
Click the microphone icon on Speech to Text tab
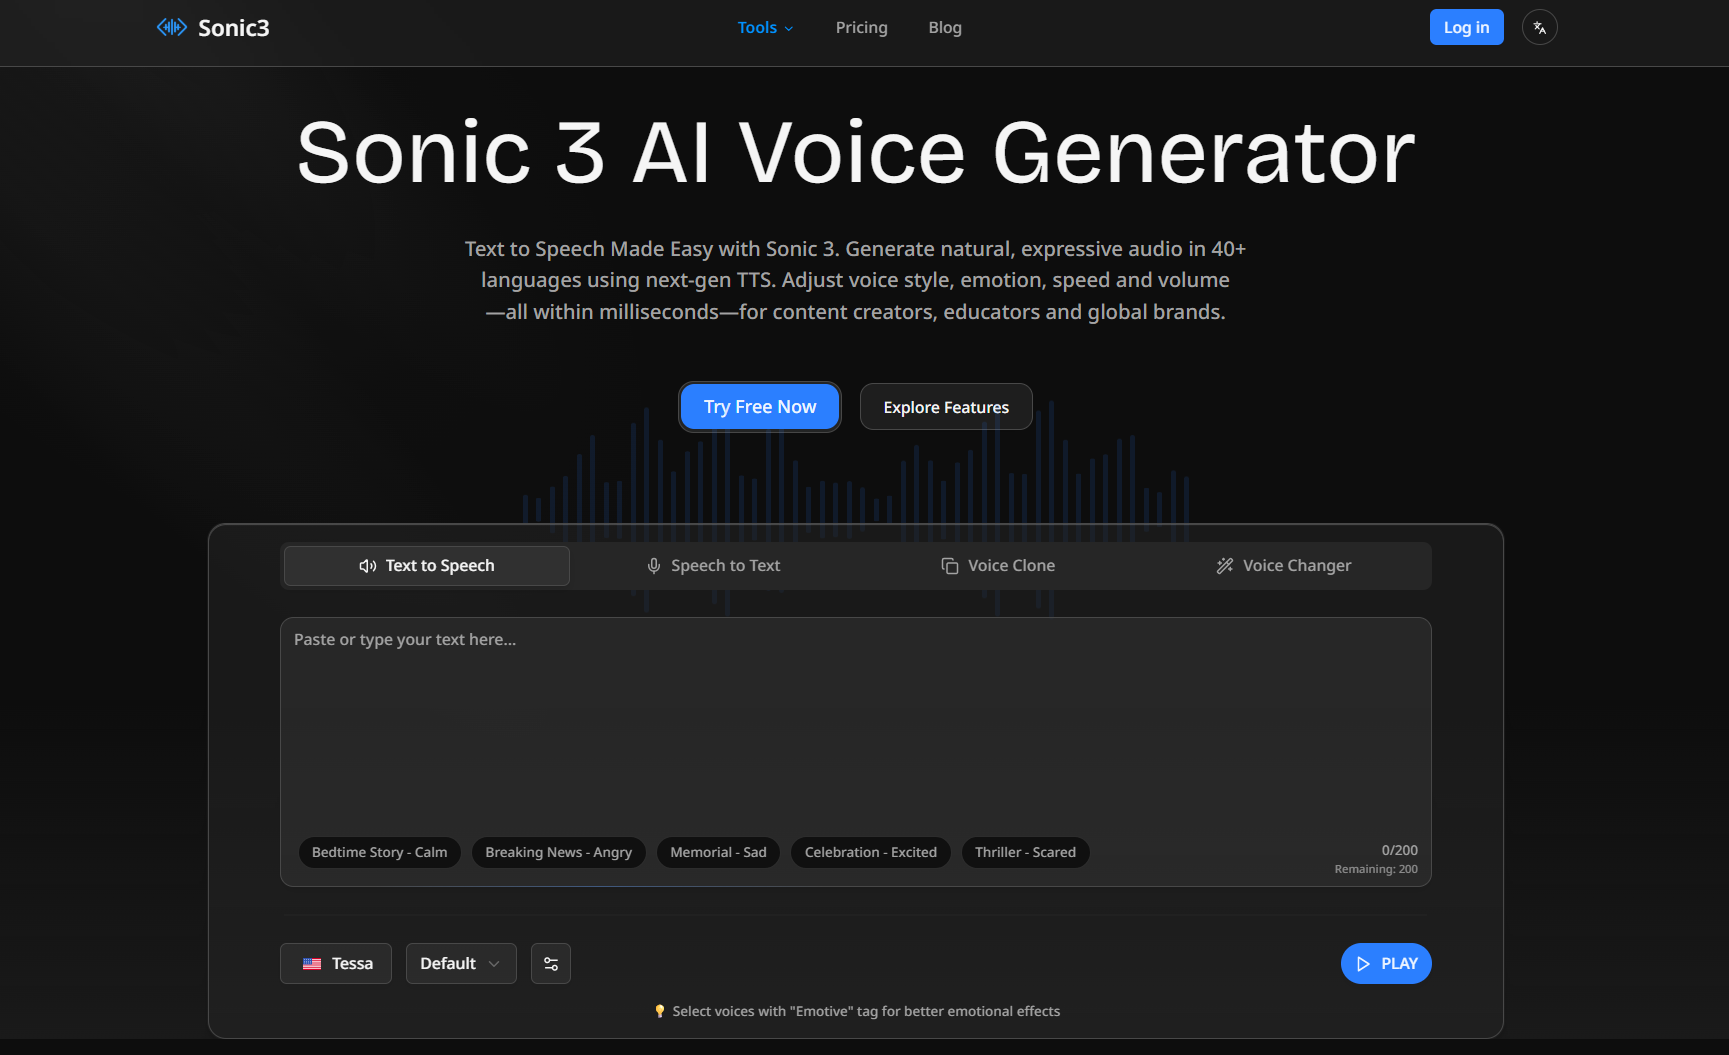(x=653, y=565)
